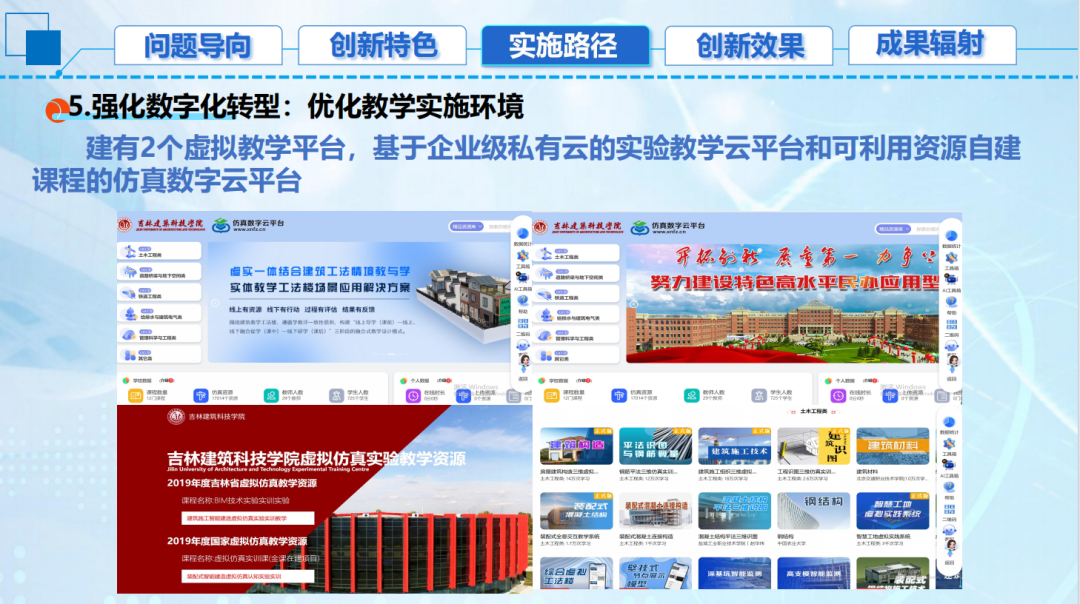Select 管理科学与工程类 in left platform screenshot
Image resolution: width=1080 pixels, height=604 pixels.
pyautogui.click(x=159, y=335)
